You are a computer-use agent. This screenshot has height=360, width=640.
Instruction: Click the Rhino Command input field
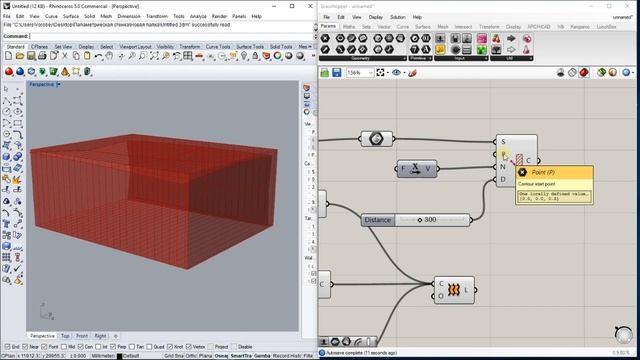click(x=171, y=36)
